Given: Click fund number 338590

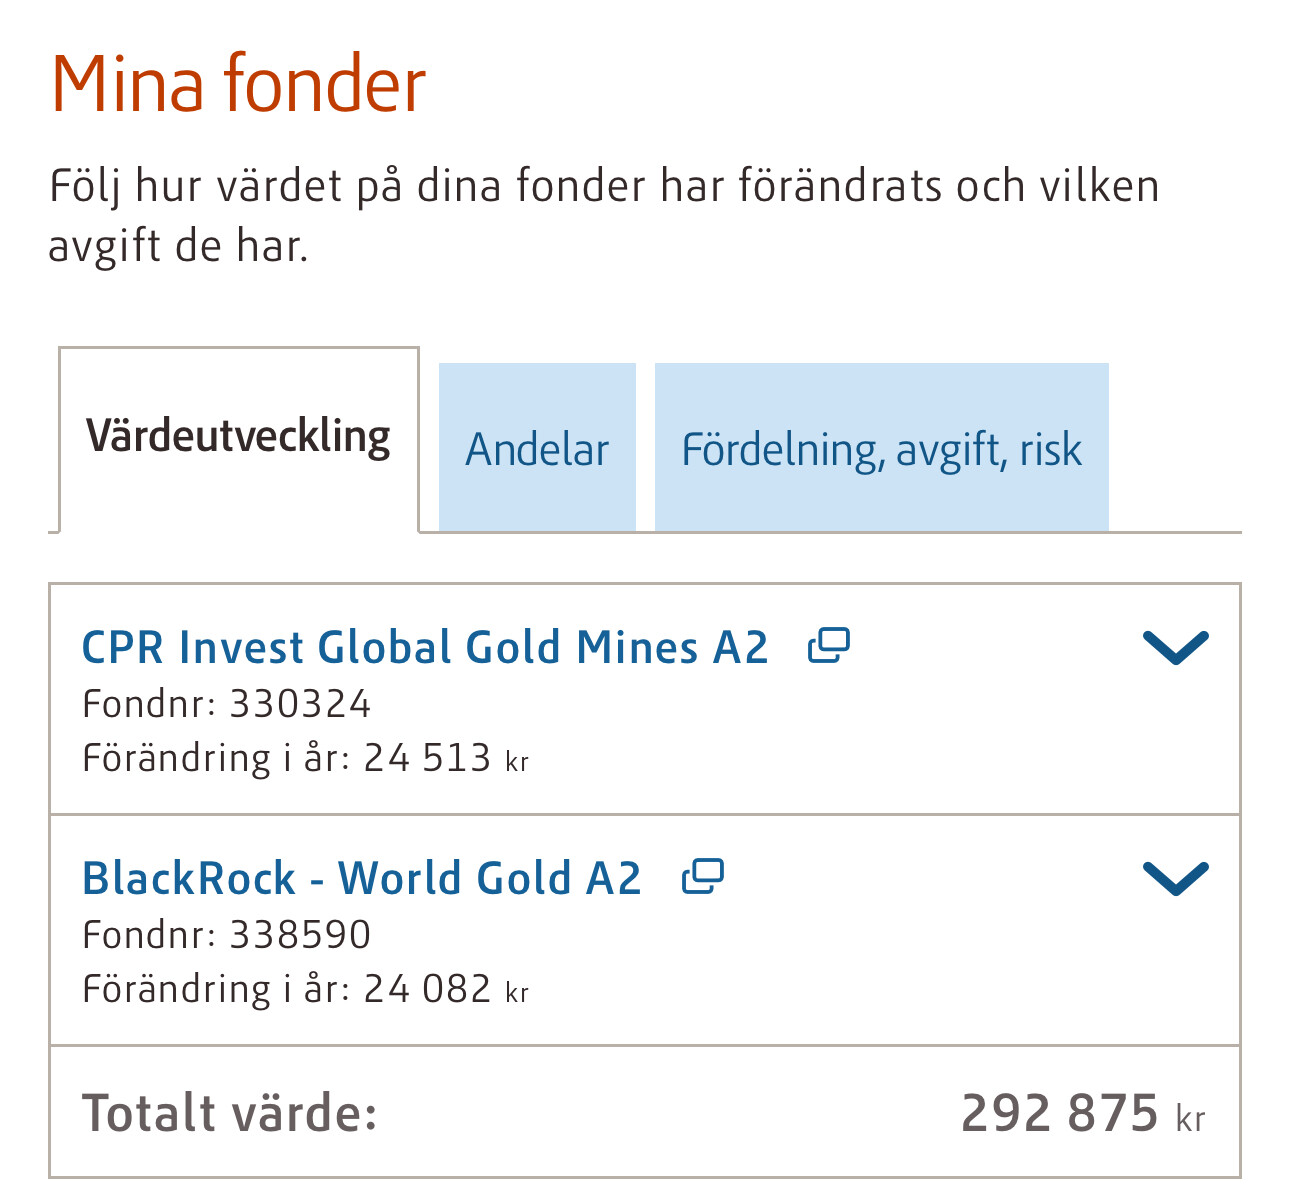Looking at the screenshot, I should click(300, 935).
